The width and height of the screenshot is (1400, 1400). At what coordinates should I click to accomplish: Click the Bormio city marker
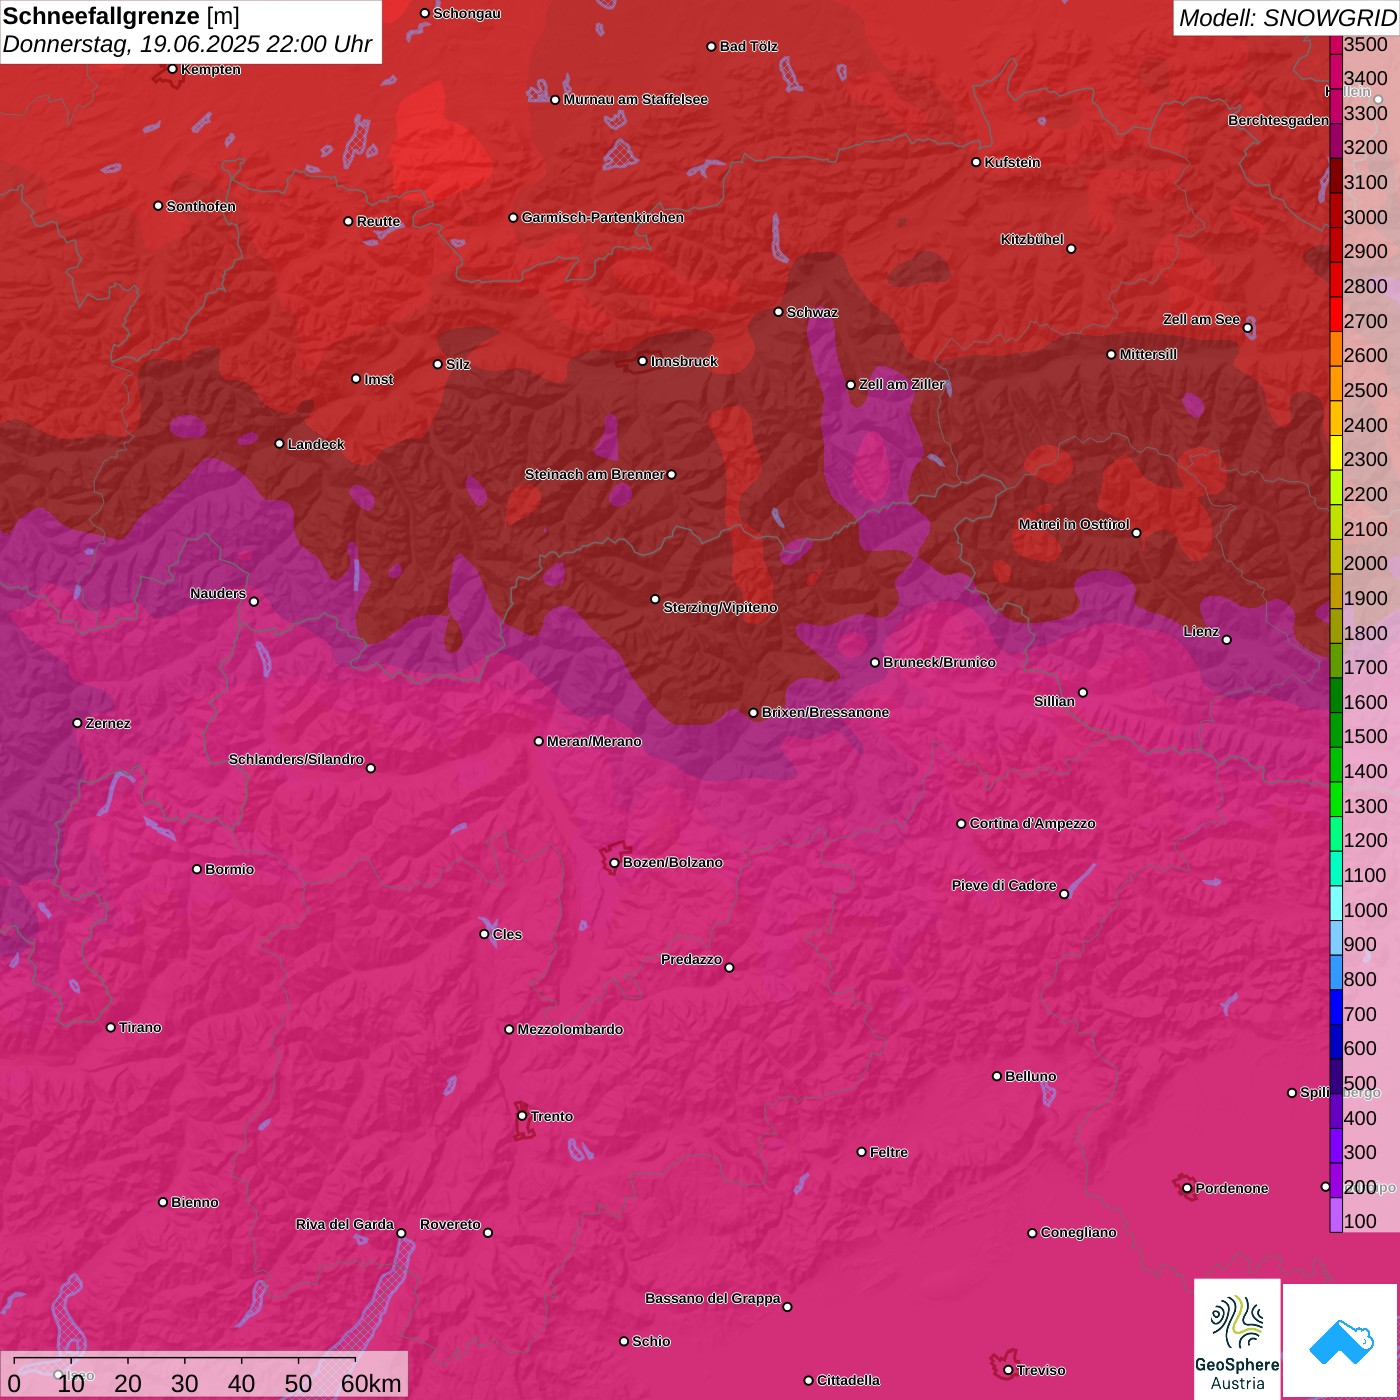pyautogui.click(x=197, y=869)
